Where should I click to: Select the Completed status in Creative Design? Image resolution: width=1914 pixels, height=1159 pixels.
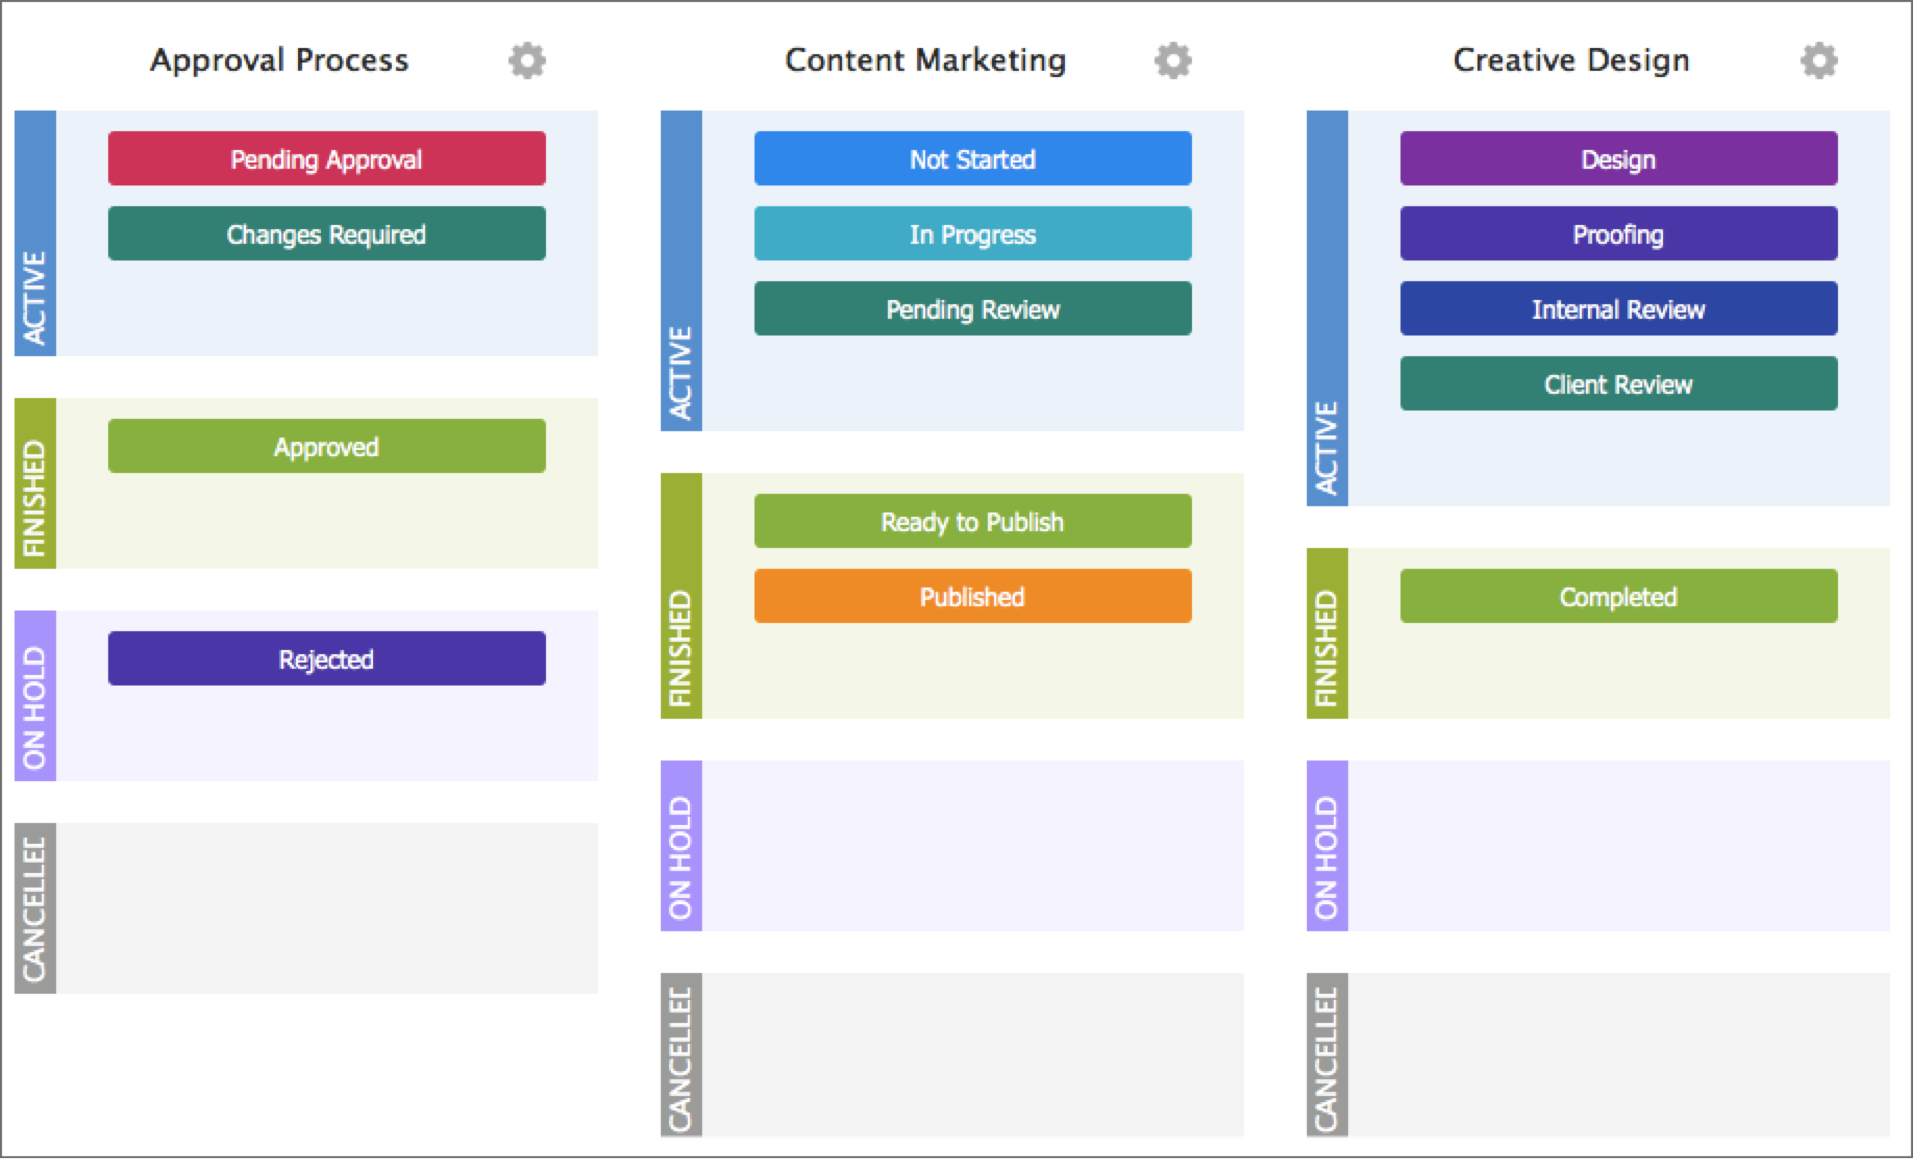[x=1618, y=596]
